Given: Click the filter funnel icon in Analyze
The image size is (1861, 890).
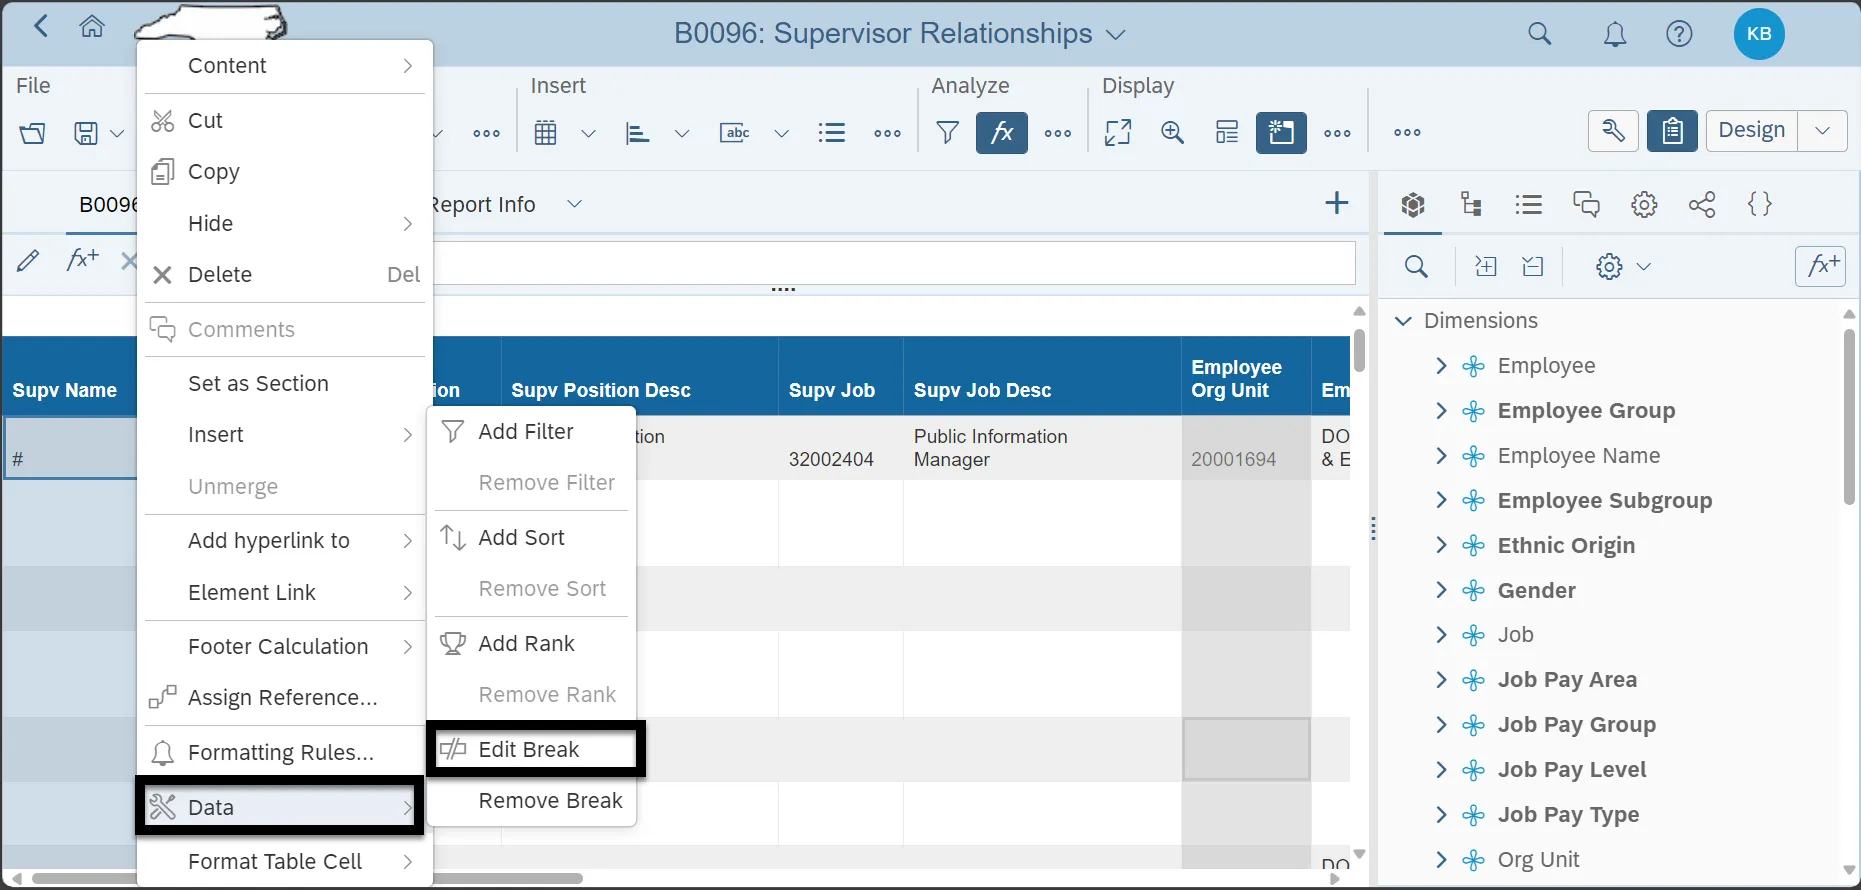Looking at the screenshot, I should [x=947, y=133].
